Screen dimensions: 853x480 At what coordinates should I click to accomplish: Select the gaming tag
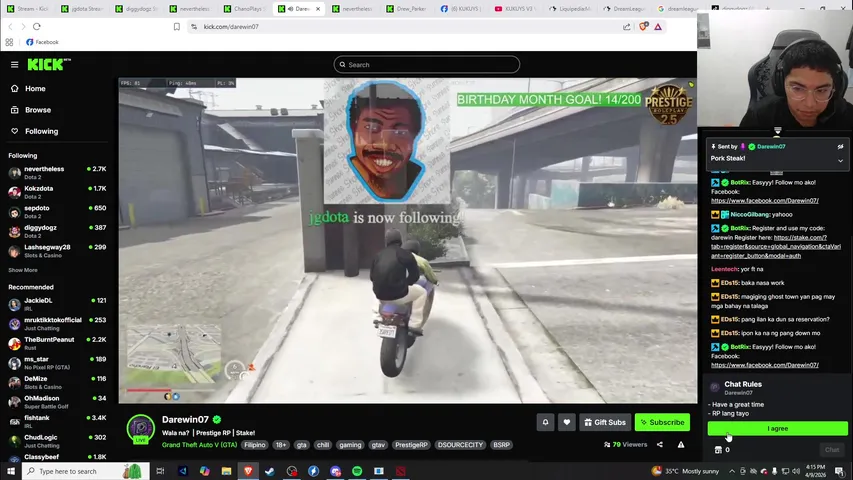coord(350,445)
